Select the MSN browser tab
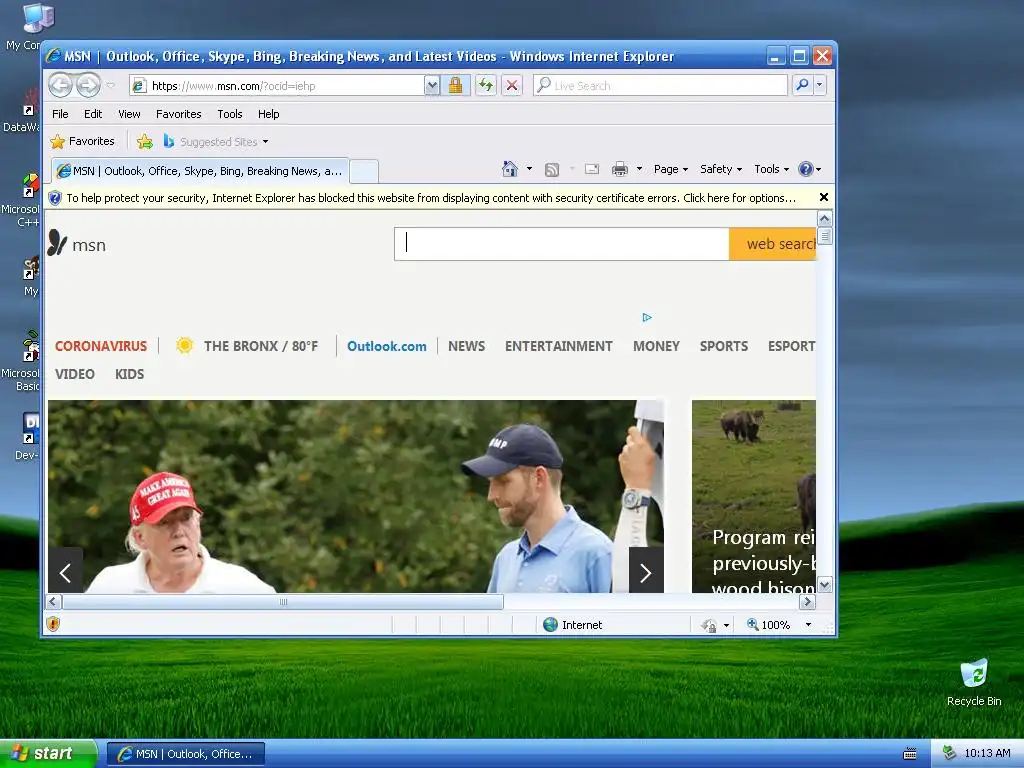Viewport: 1024px width, 768px height. pyautogui.click(x=200, y=171)
